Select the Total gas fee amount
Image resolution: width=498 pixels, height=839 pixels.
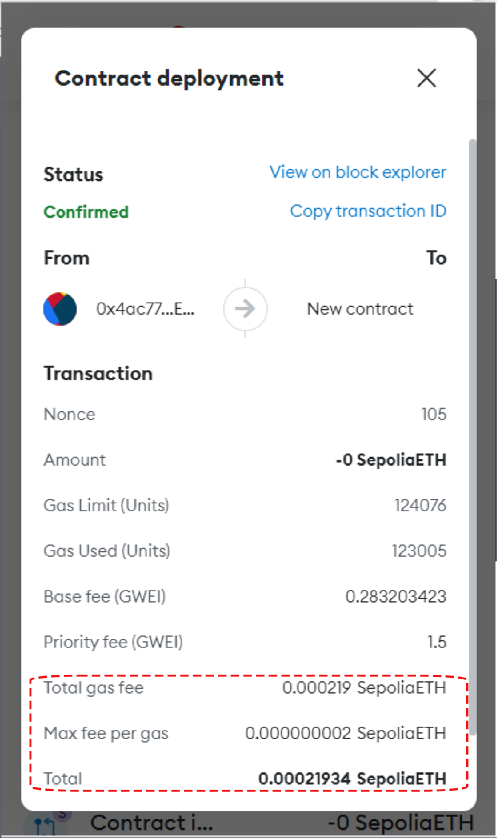click(364, 688)
